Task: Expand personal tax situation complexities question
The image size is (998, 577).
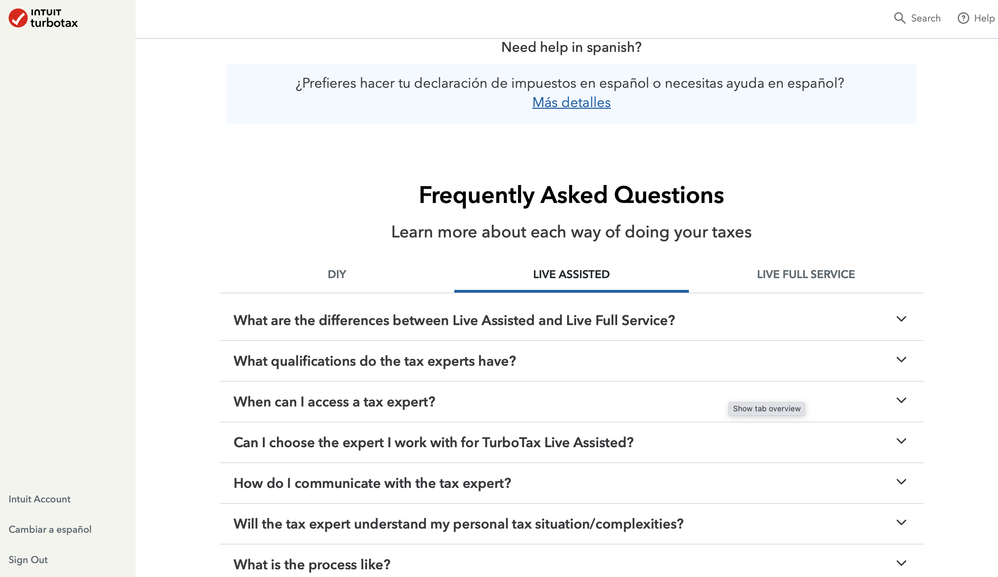Action: pos(572,524)
